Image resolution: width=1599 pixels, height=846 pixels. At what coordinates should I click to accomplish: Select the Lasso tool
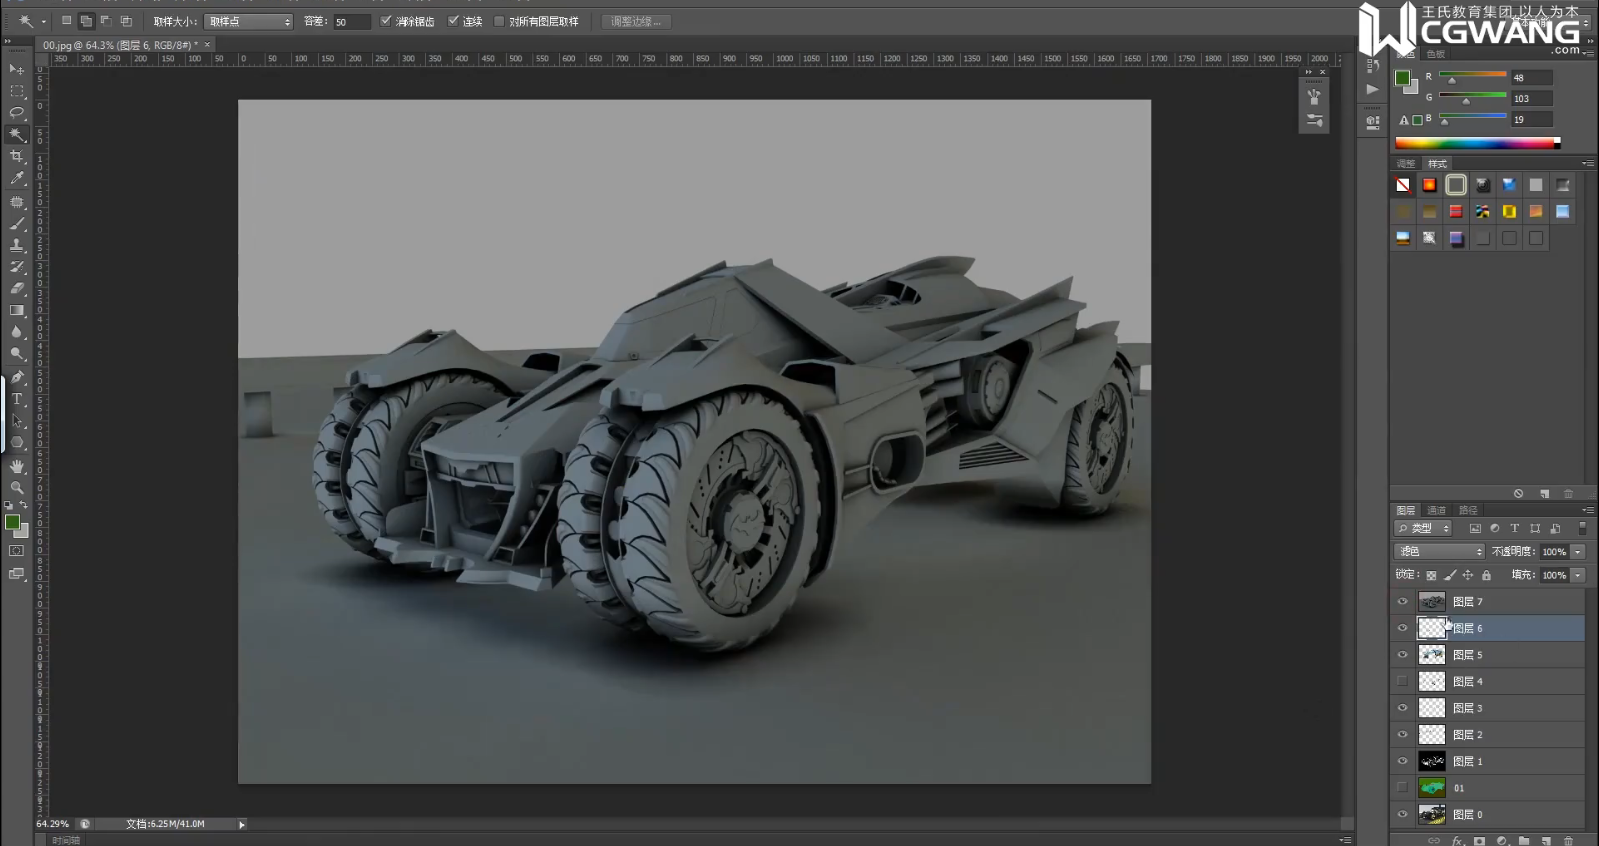coord(17,113)
